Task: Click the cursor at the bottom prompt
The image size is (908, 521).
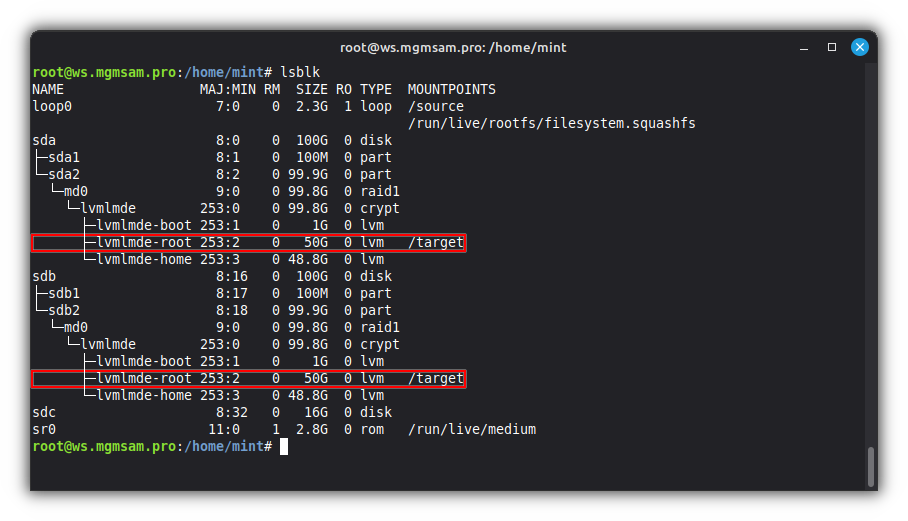Action: (x=284, y=446)
